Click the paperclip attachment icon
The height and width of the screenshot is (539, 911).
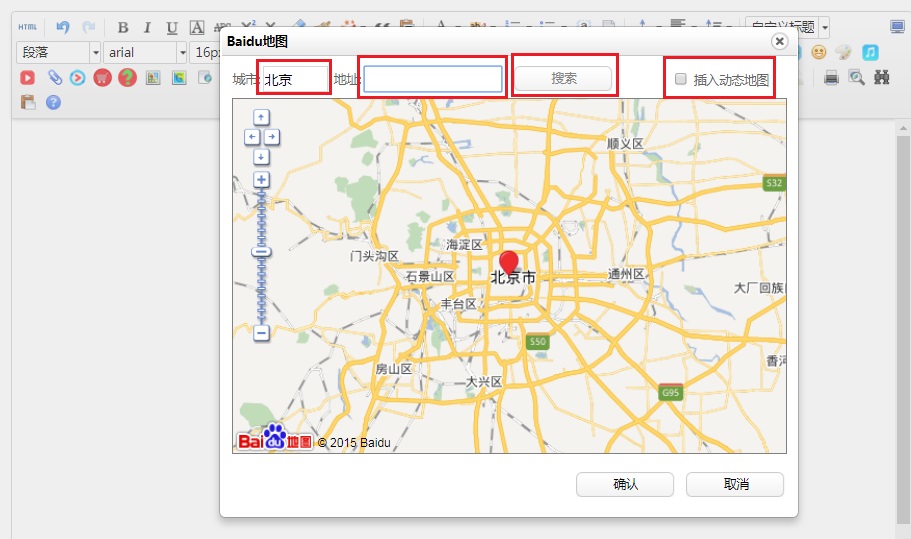[54, 77]
